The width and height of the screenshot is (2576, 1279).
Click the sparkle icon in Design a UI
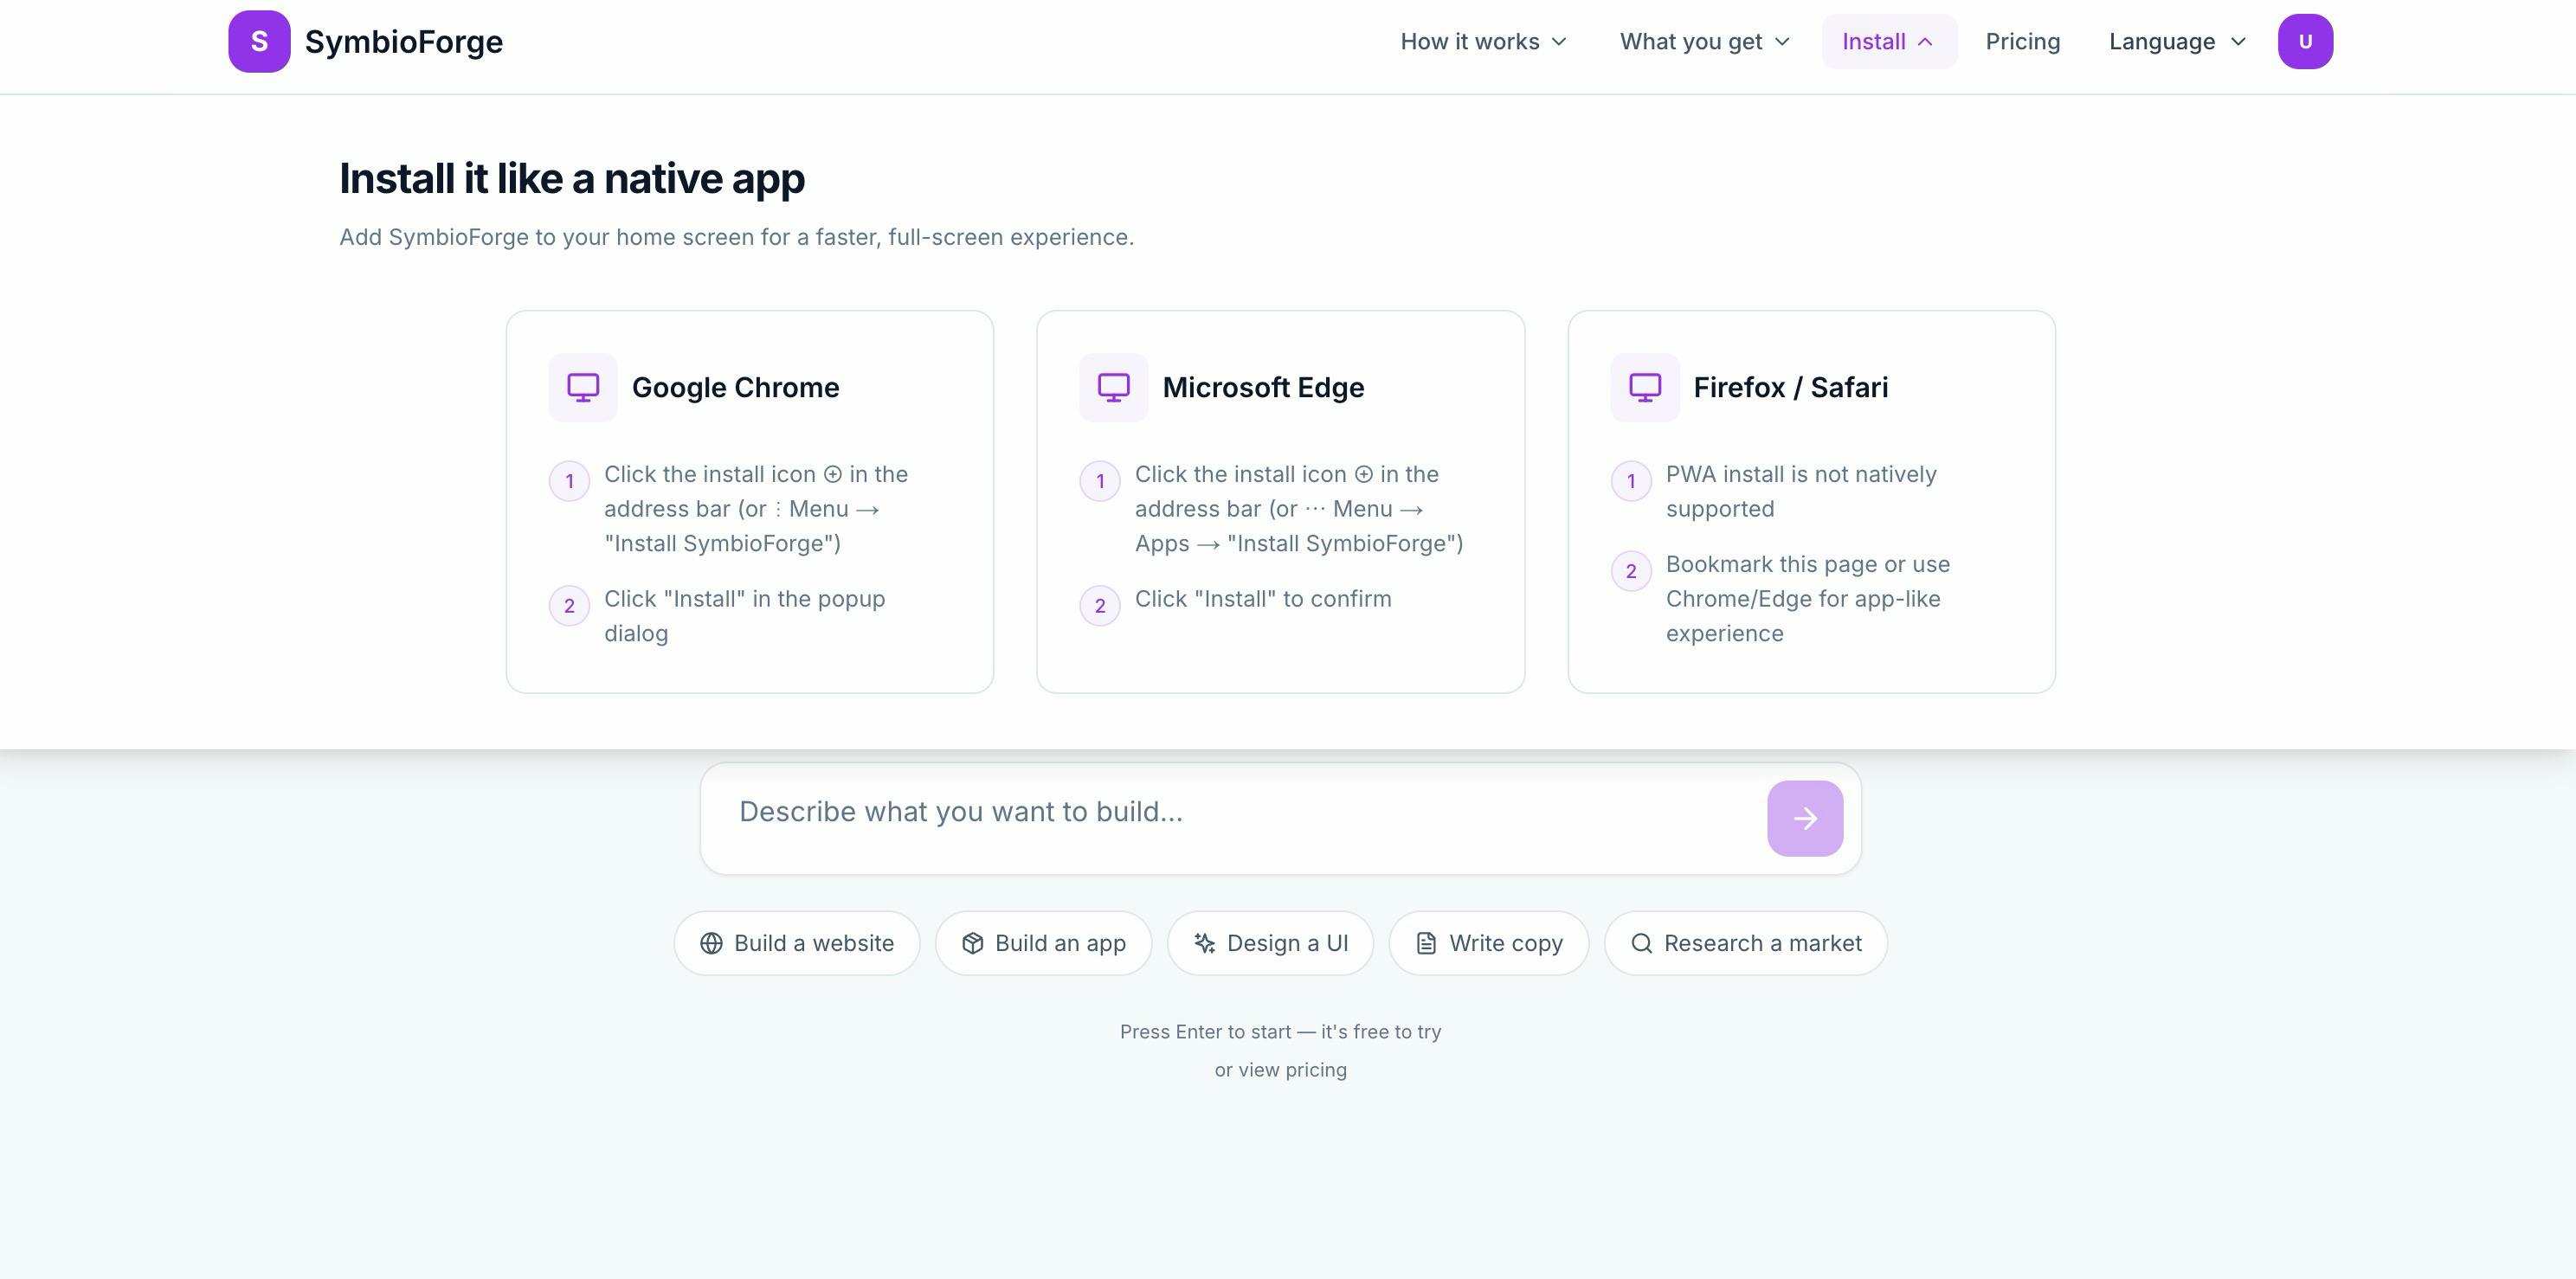pyautogui.click(x=1204, y=943)
